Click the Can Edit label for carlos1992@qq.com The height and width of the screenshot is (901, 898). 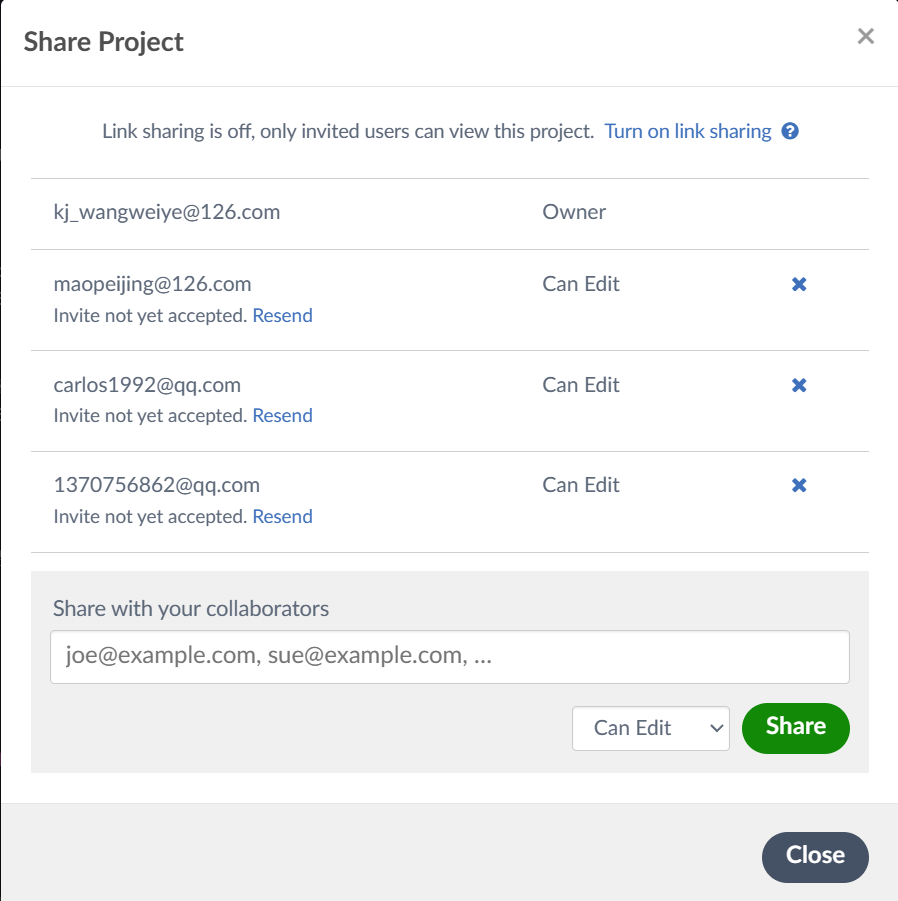tap(581, 385)
